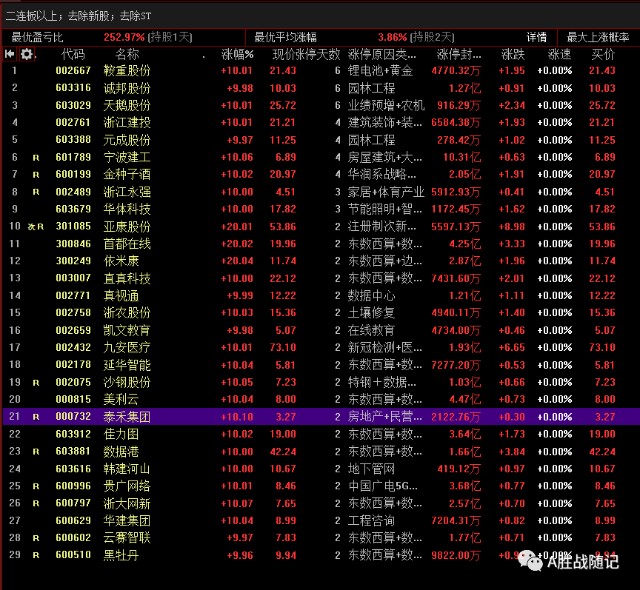The height and width of the screenshot is (590, 640).
Task: Click the R marker for 贵广网络
Action: click(36, 486)
